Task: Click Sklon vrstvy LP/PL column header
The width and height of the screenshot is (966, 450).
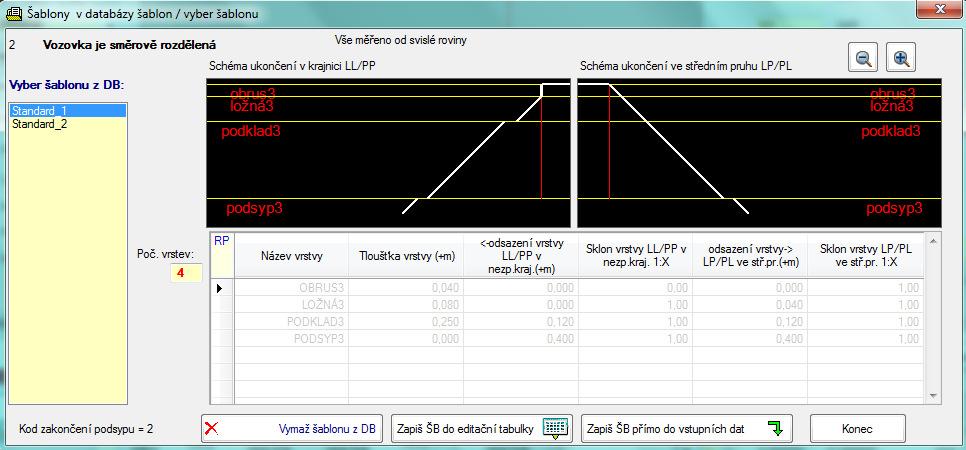Action: pyautogui.click(x=865, y=256)
